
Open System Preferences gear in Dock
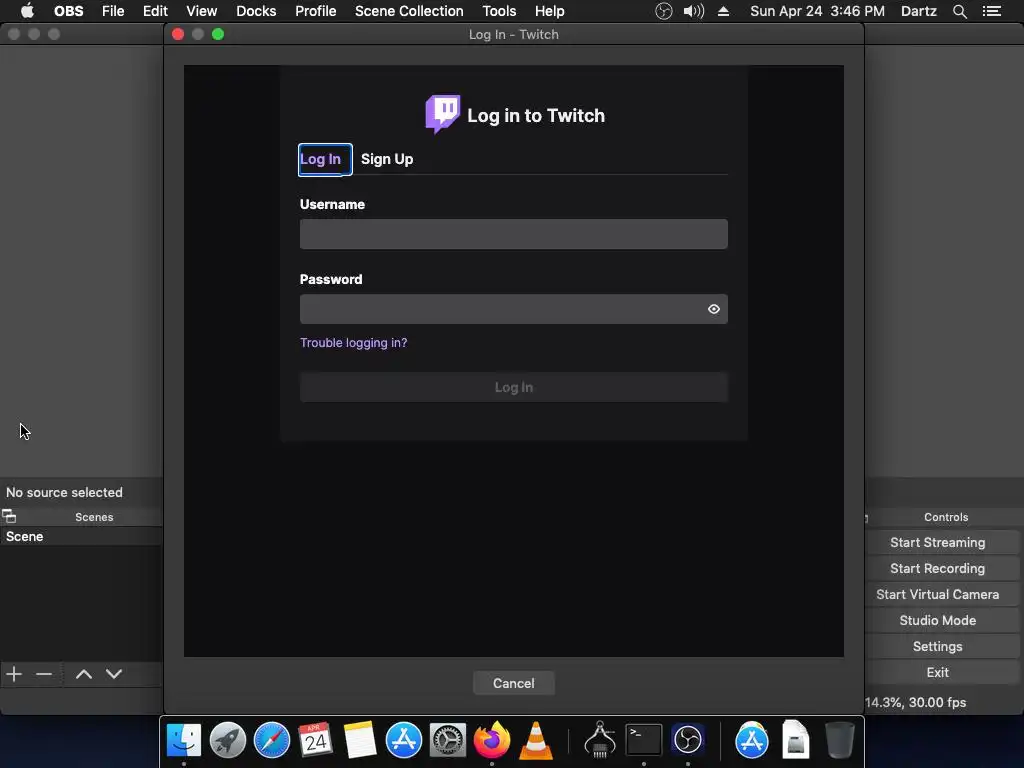[x=447, y=740]
